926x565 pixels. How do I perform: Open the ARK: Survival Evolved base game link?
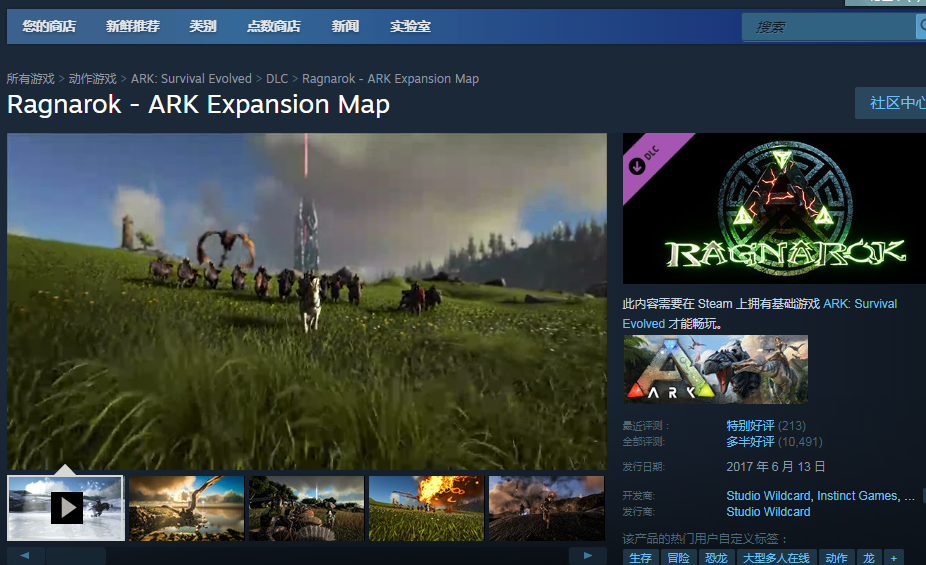point(759,313)
